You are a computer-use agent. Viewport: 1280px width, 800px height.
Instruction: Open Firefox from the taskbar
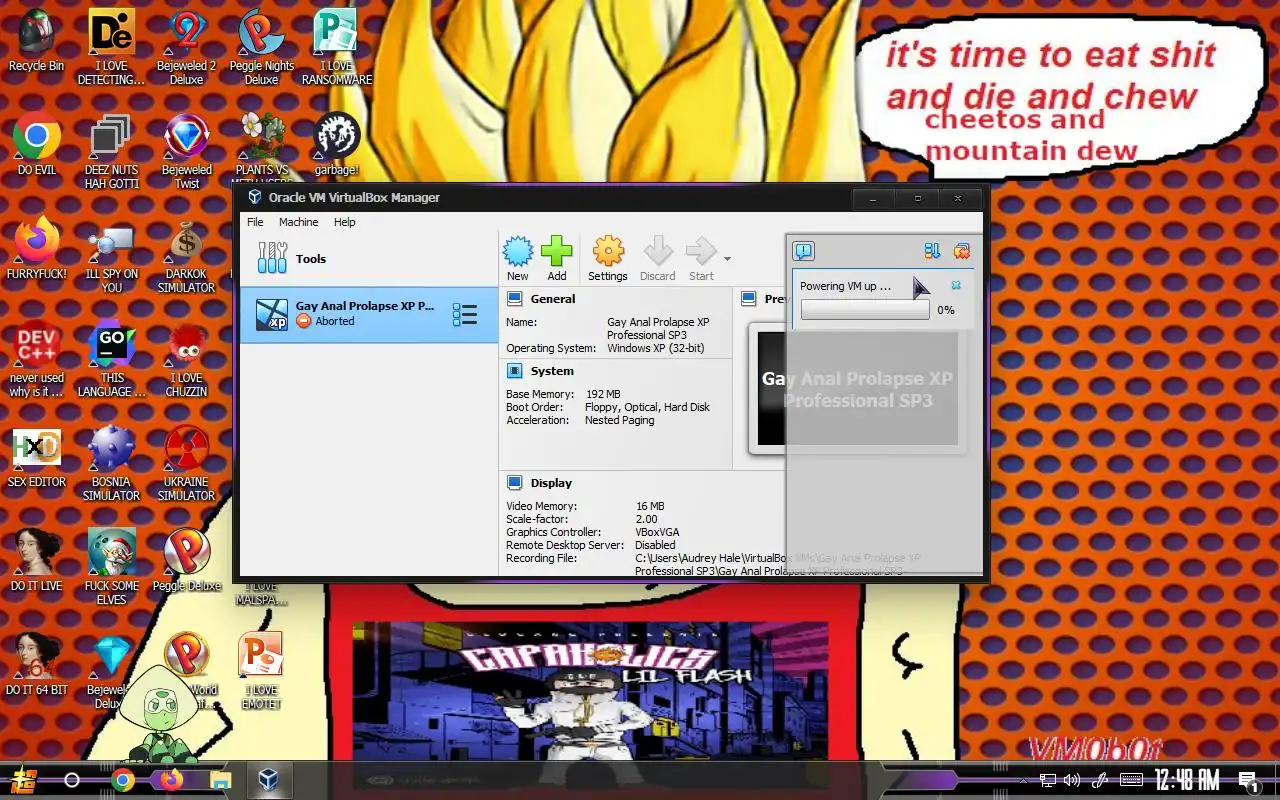coord(171,780)
